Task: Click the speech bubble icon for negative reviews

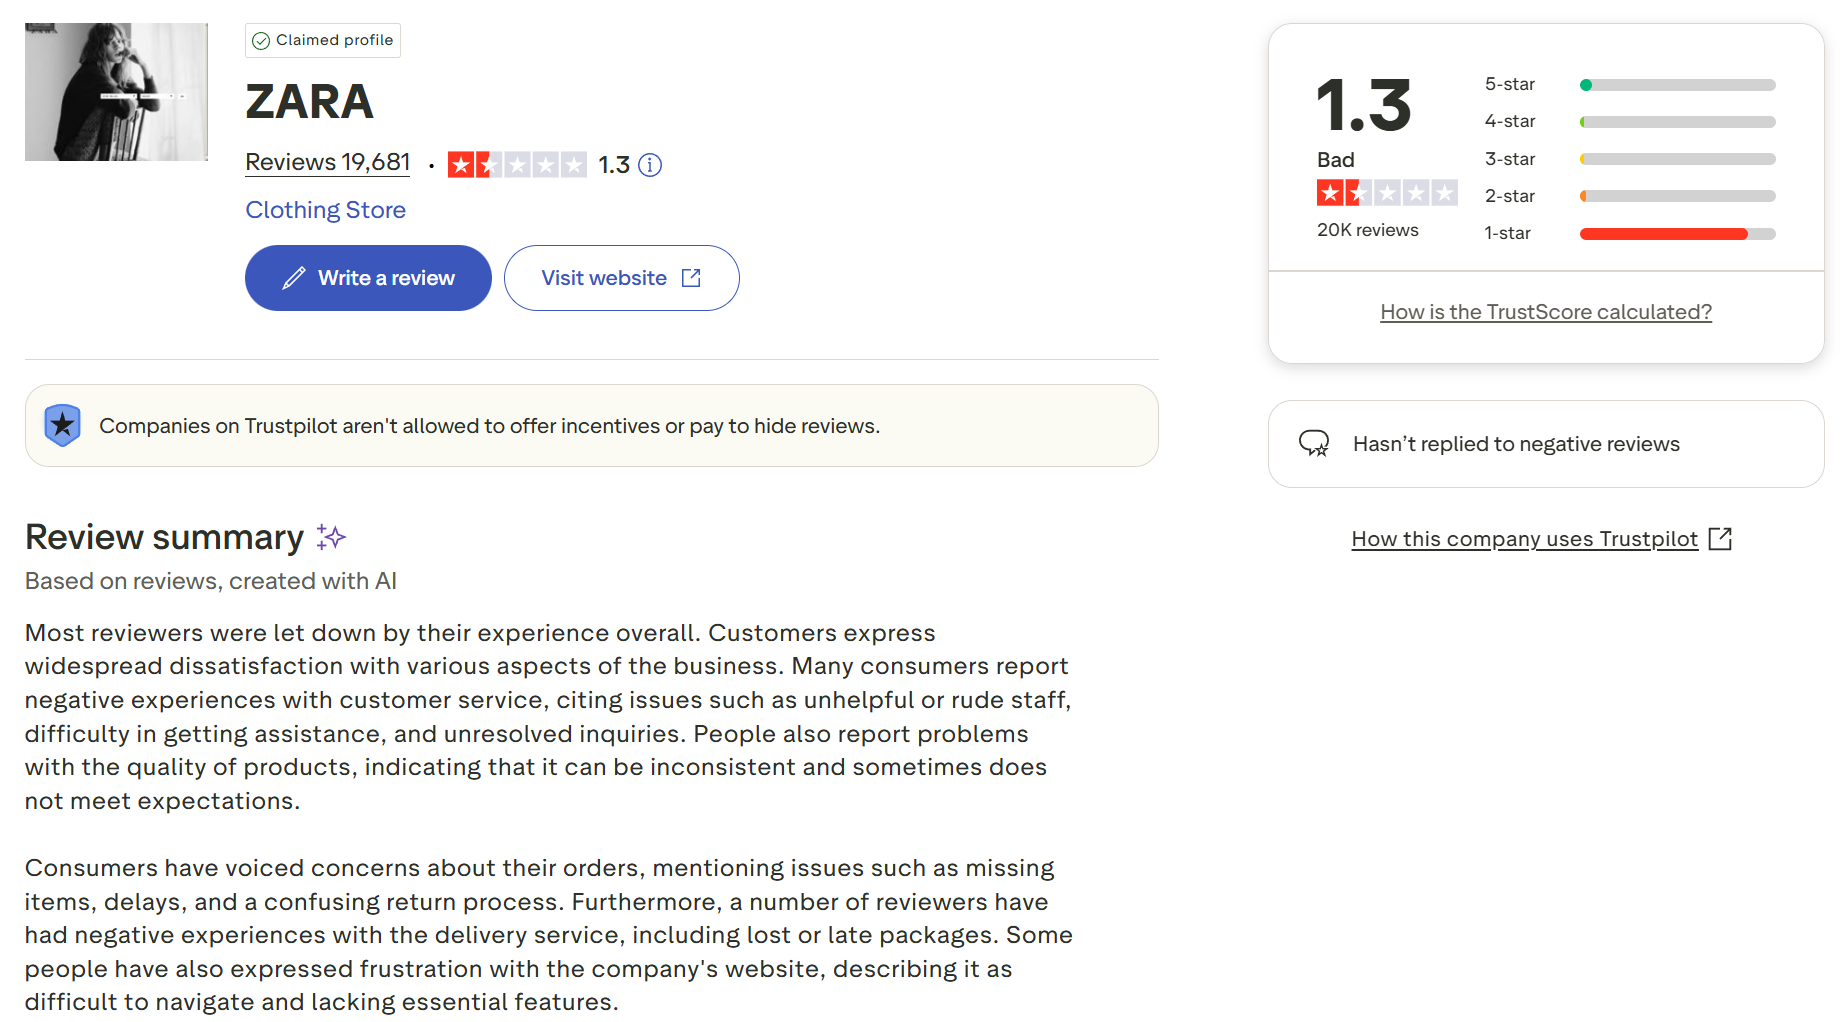Action: point(1314,443)
